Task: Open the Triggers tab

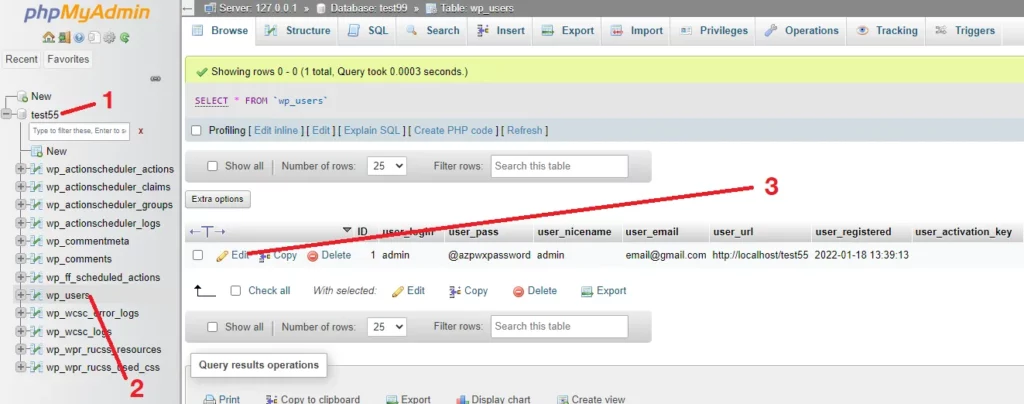Action: pyautogui.click(x=965, y=31)
